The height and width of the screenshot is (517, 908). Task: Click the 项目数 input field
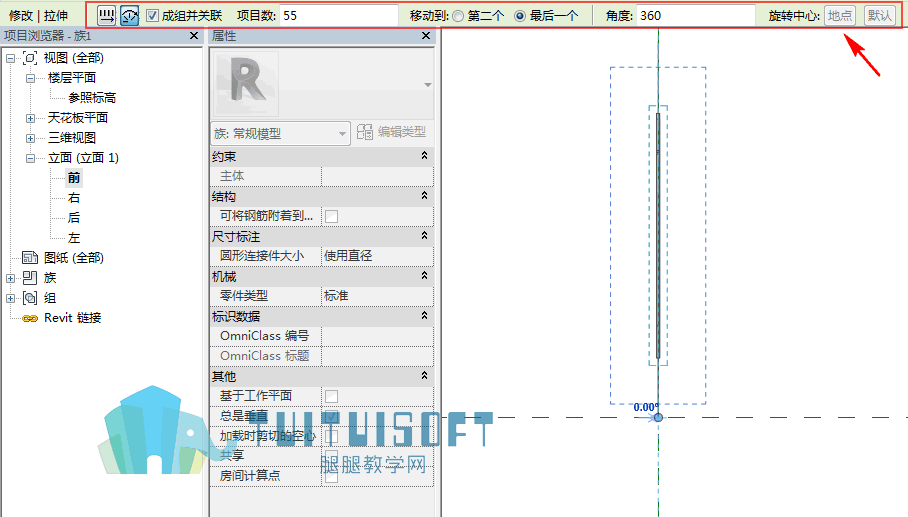339,16
